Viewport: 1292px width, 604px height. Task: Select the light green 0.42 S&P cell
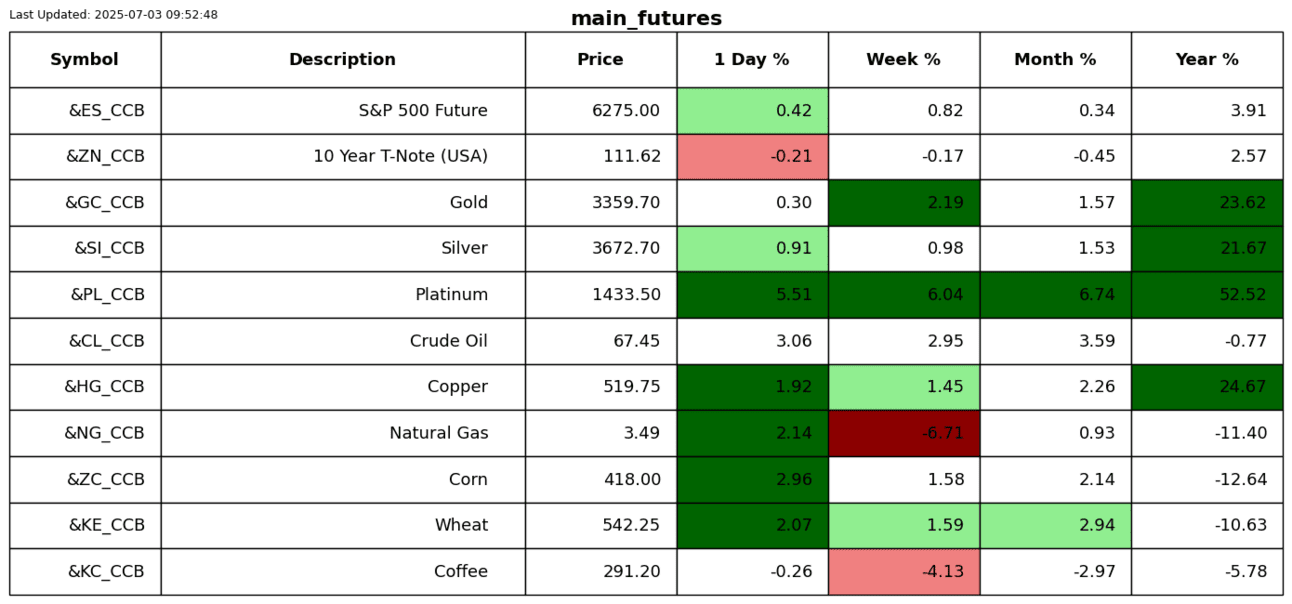(x=752, y=111)
